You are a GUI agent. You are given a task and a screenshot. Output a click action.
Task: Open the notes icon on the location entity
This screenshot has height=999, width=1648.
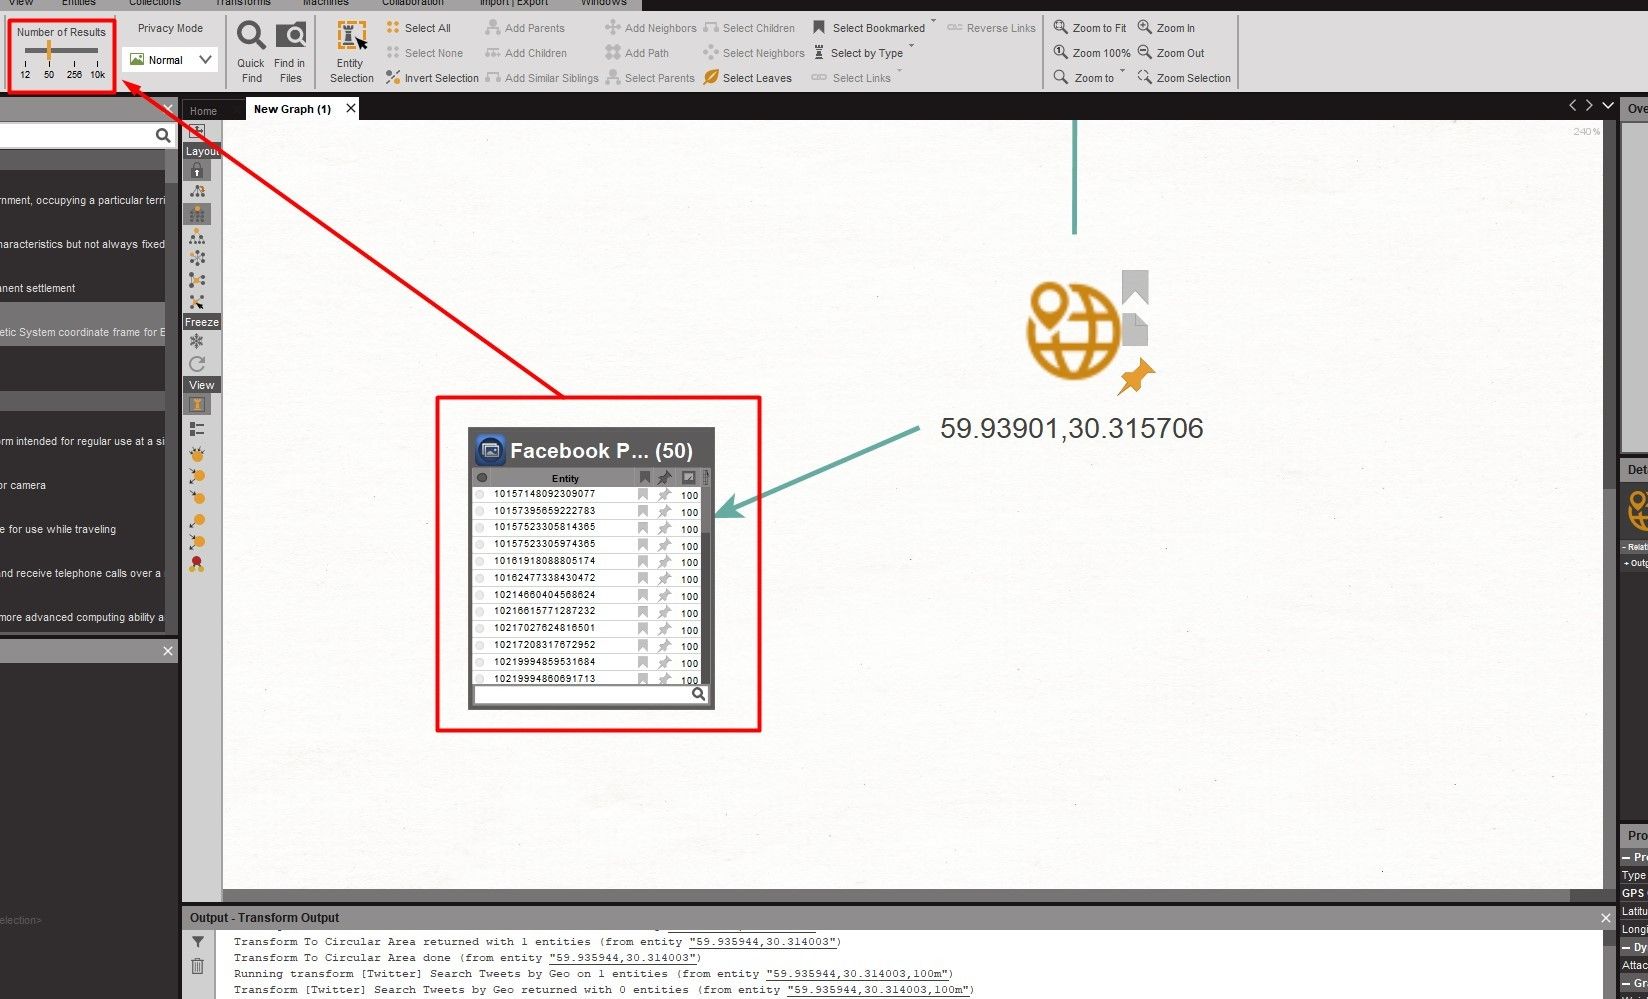(1135, 329)
